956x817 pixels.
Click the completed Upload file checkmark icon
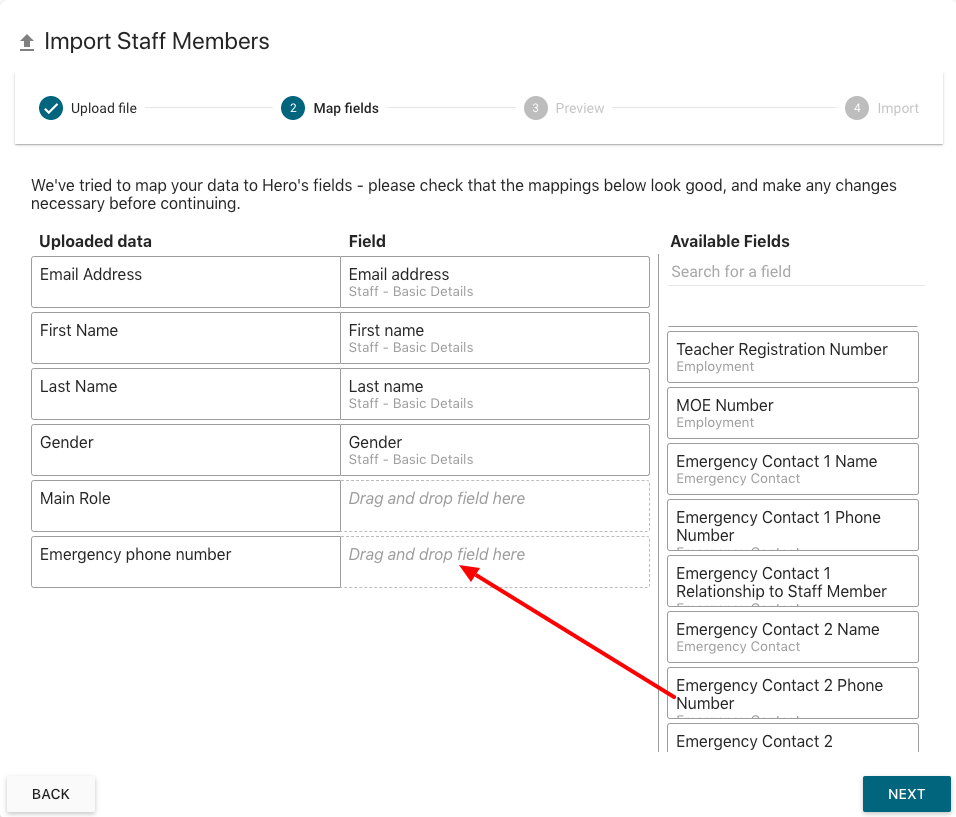coord(51,108)
